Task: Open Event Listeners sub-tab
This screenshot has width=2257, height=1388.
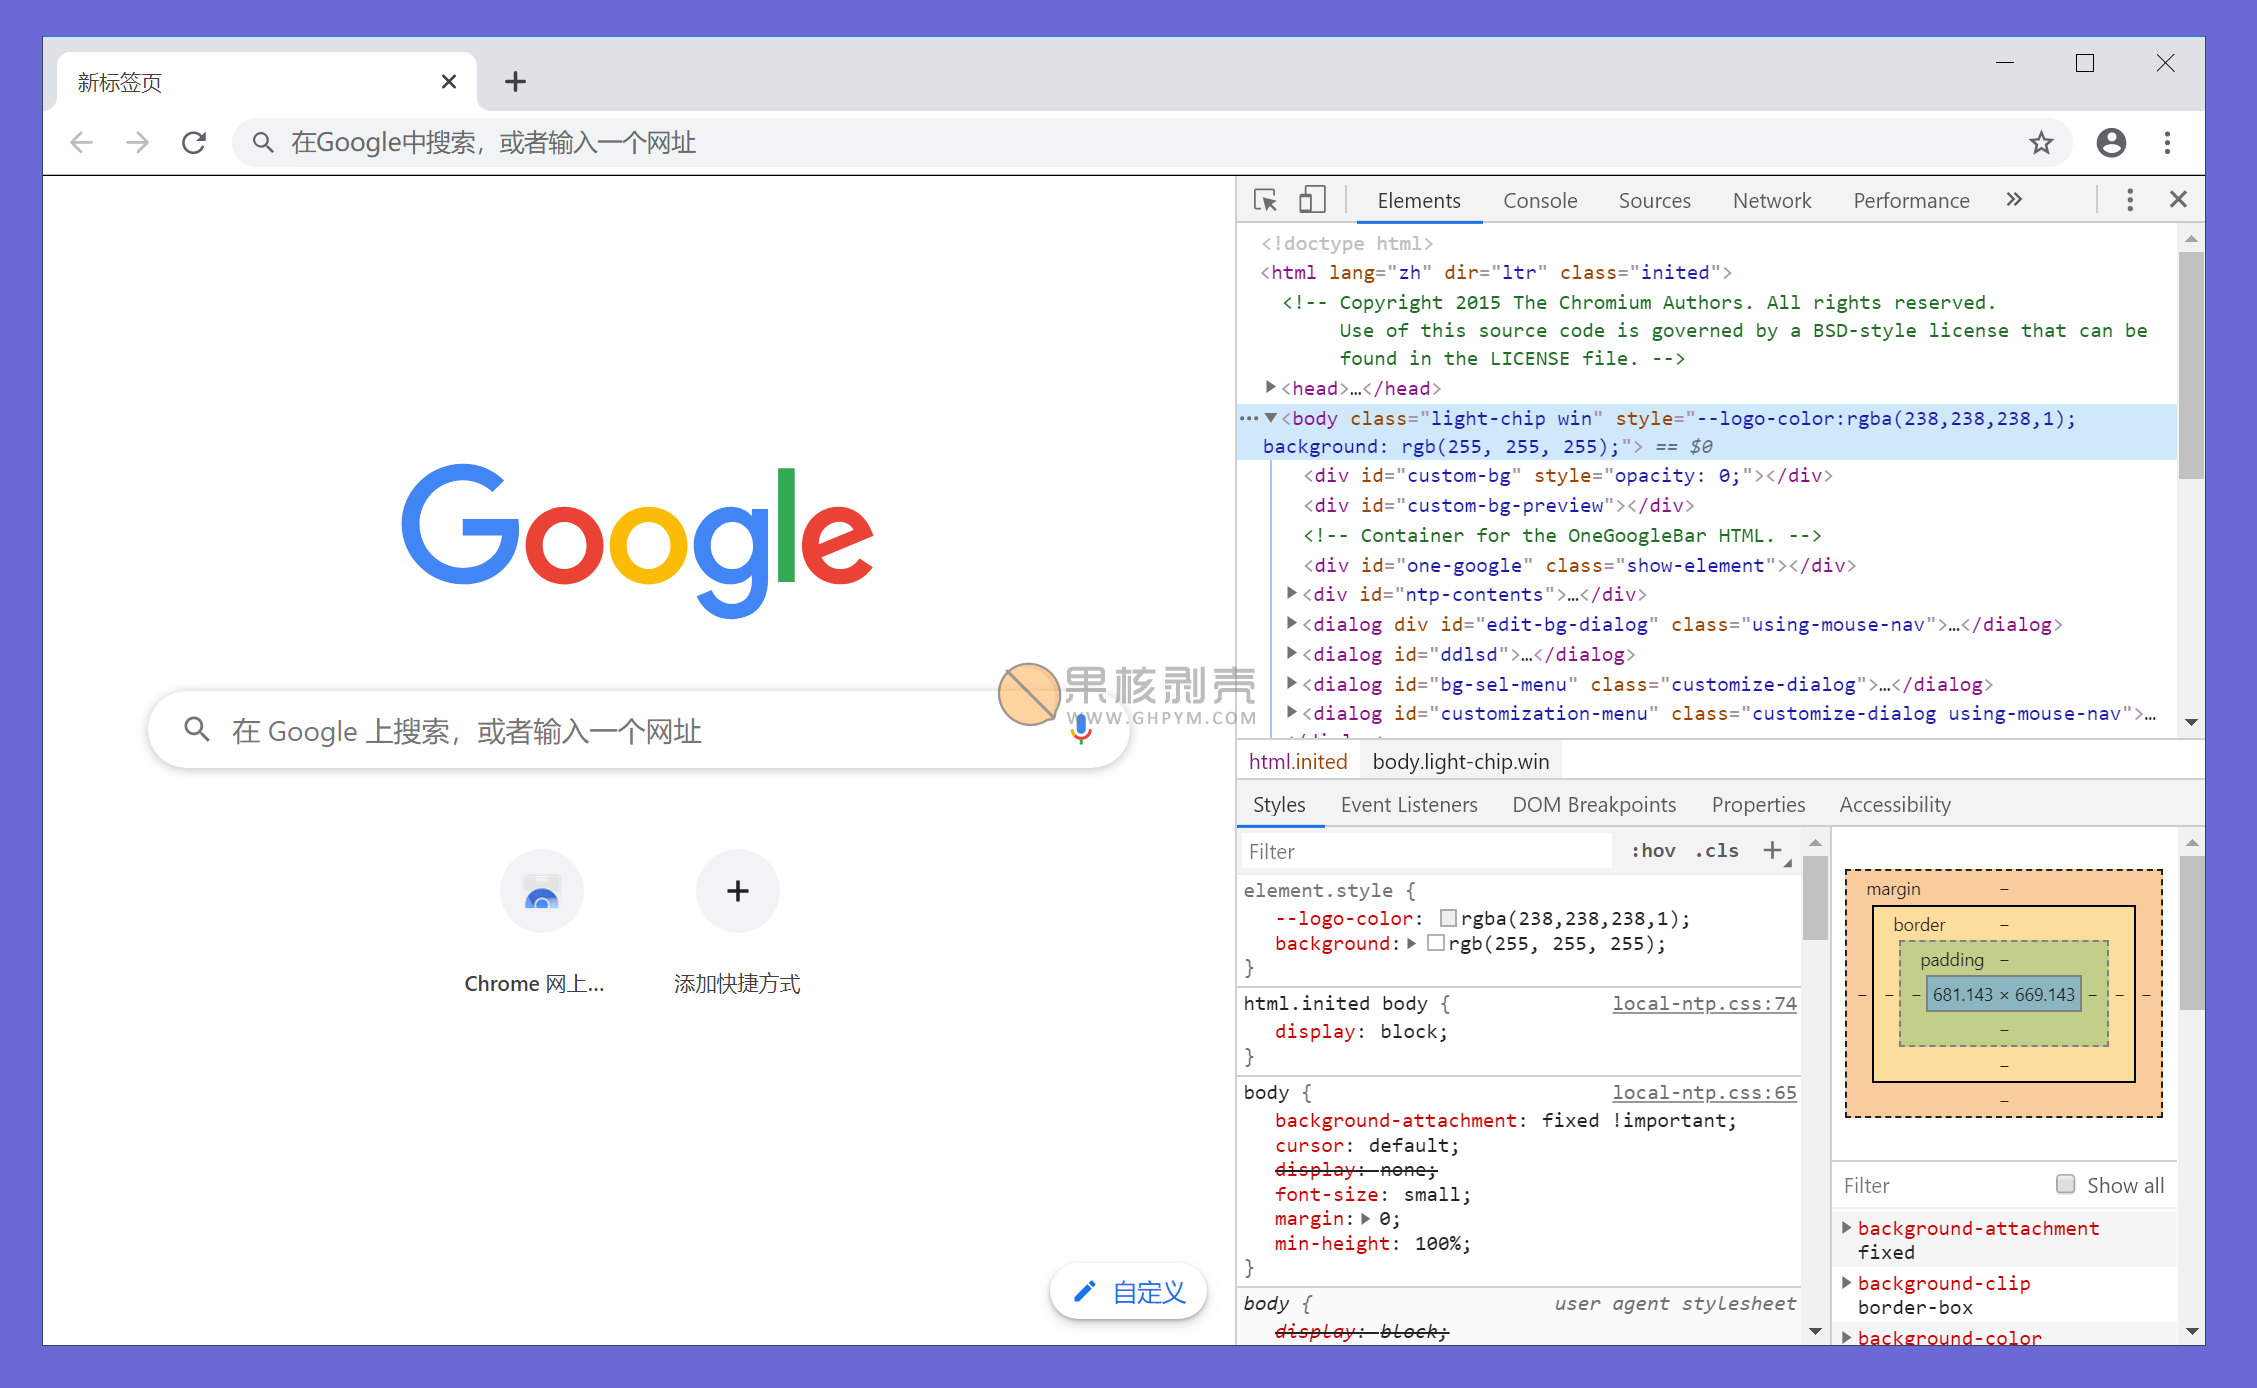Action: click(1408, 804)
